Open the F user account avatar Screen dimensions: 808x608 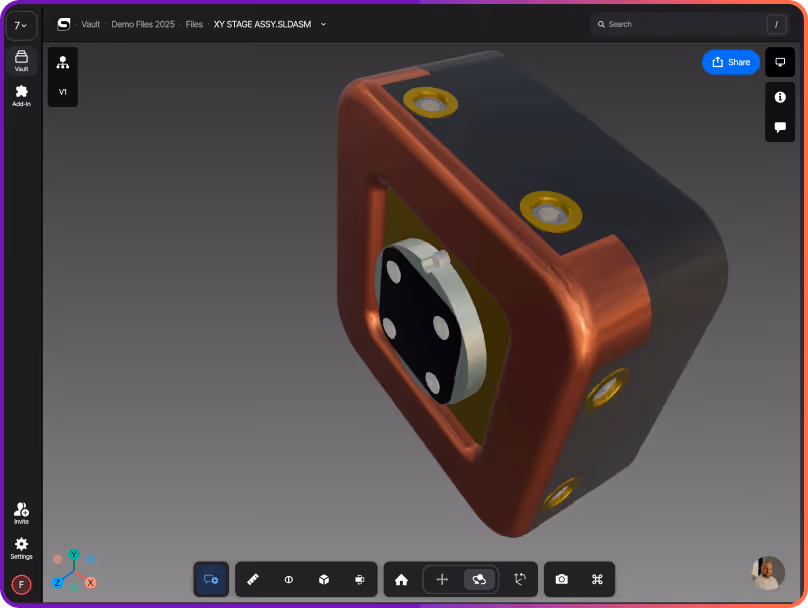[21, 584]
